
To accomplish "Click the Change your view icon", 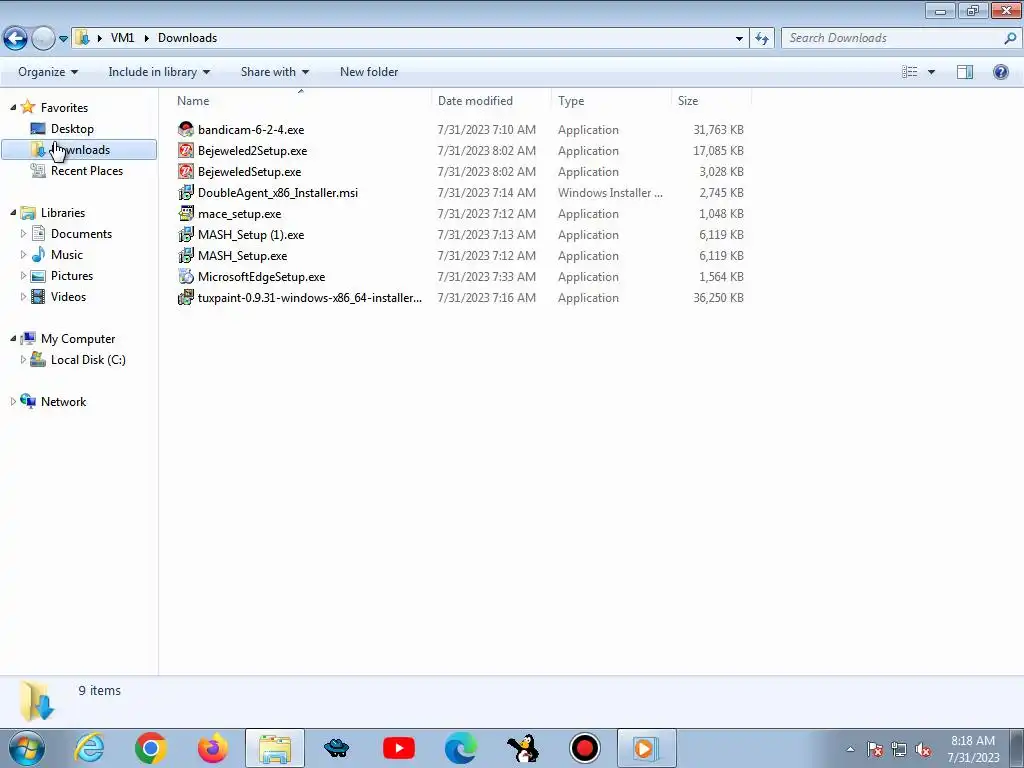I will tap(910, 72).
